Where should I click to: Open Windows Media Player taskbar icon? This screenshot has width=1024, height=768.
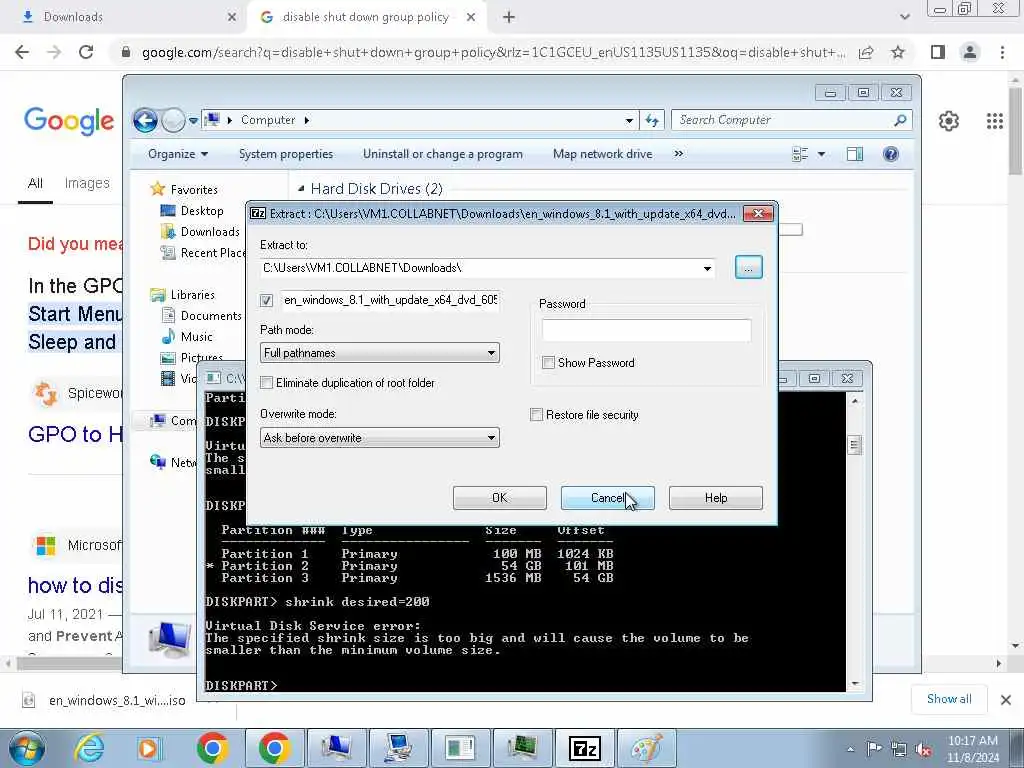pyautogui.click(x=149, y=748)
